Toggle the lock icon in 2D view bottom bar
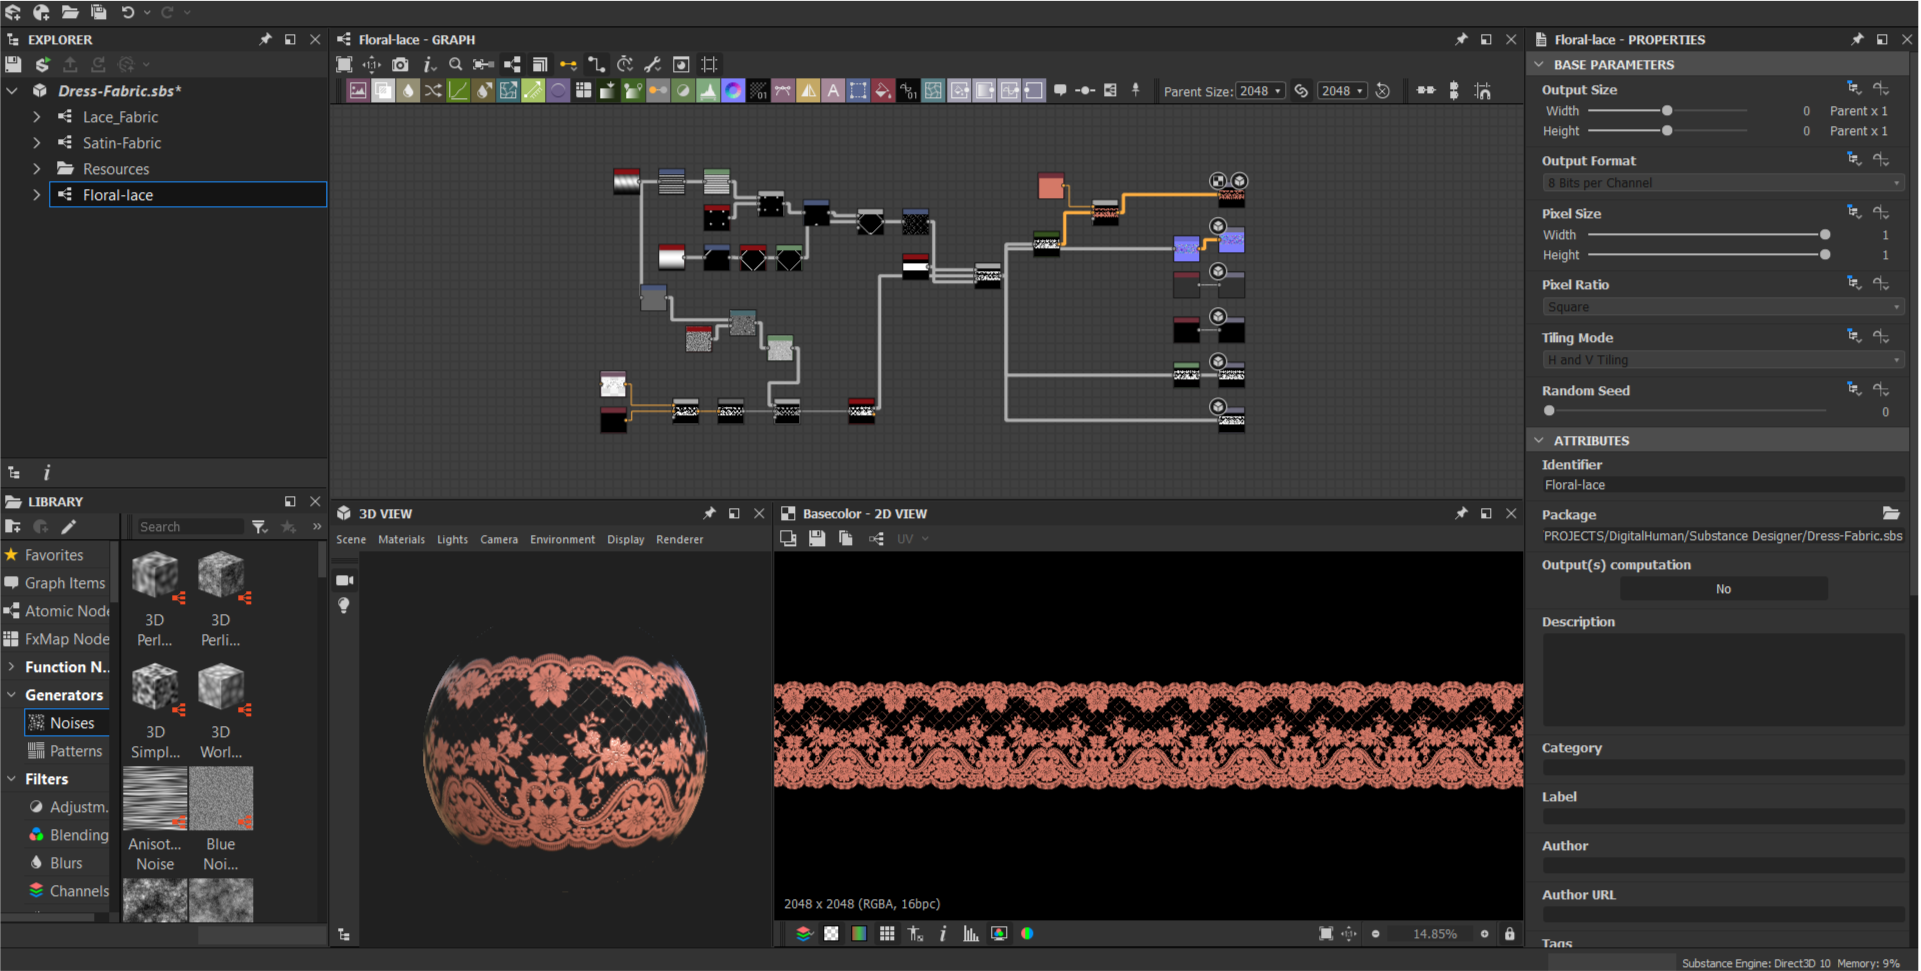The image size is (1921, 971). pyautogui.click(x=1510, y=934)
